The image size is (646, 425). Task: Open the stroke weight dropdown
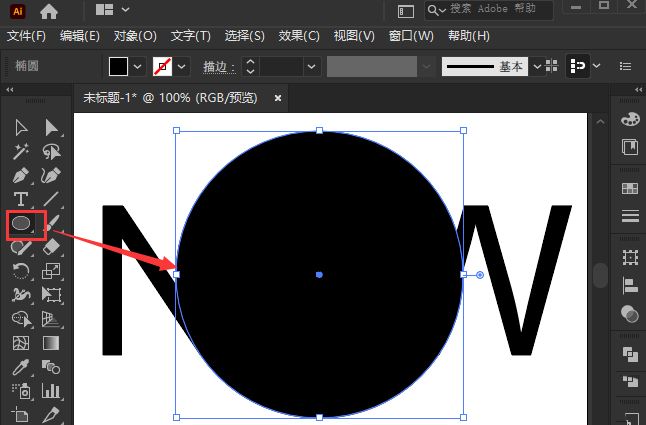[x=311, y=66]
